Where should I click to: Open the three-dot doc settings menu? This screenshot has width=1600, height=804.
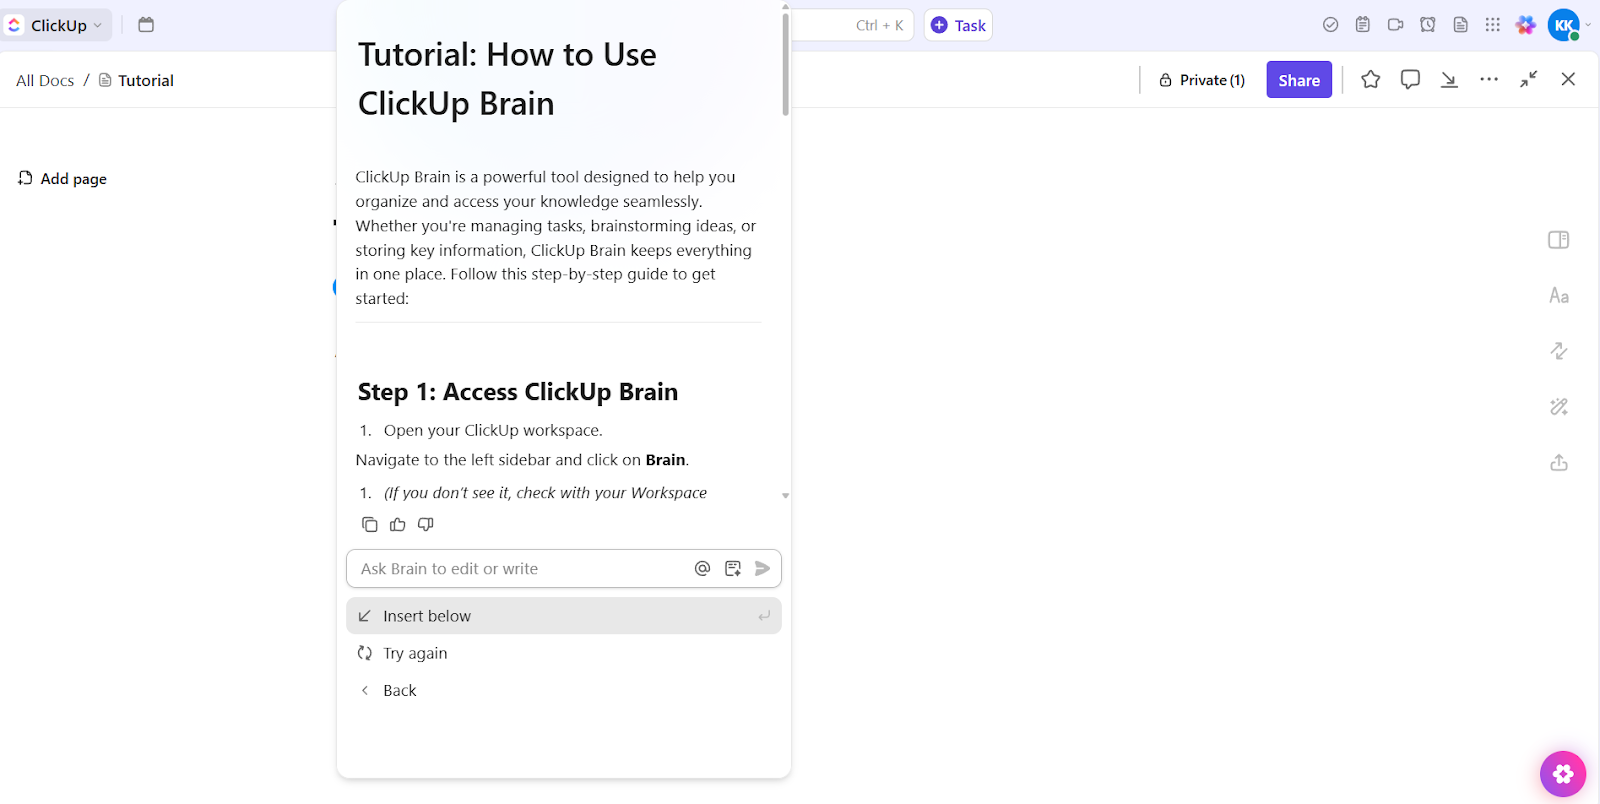1488,80
